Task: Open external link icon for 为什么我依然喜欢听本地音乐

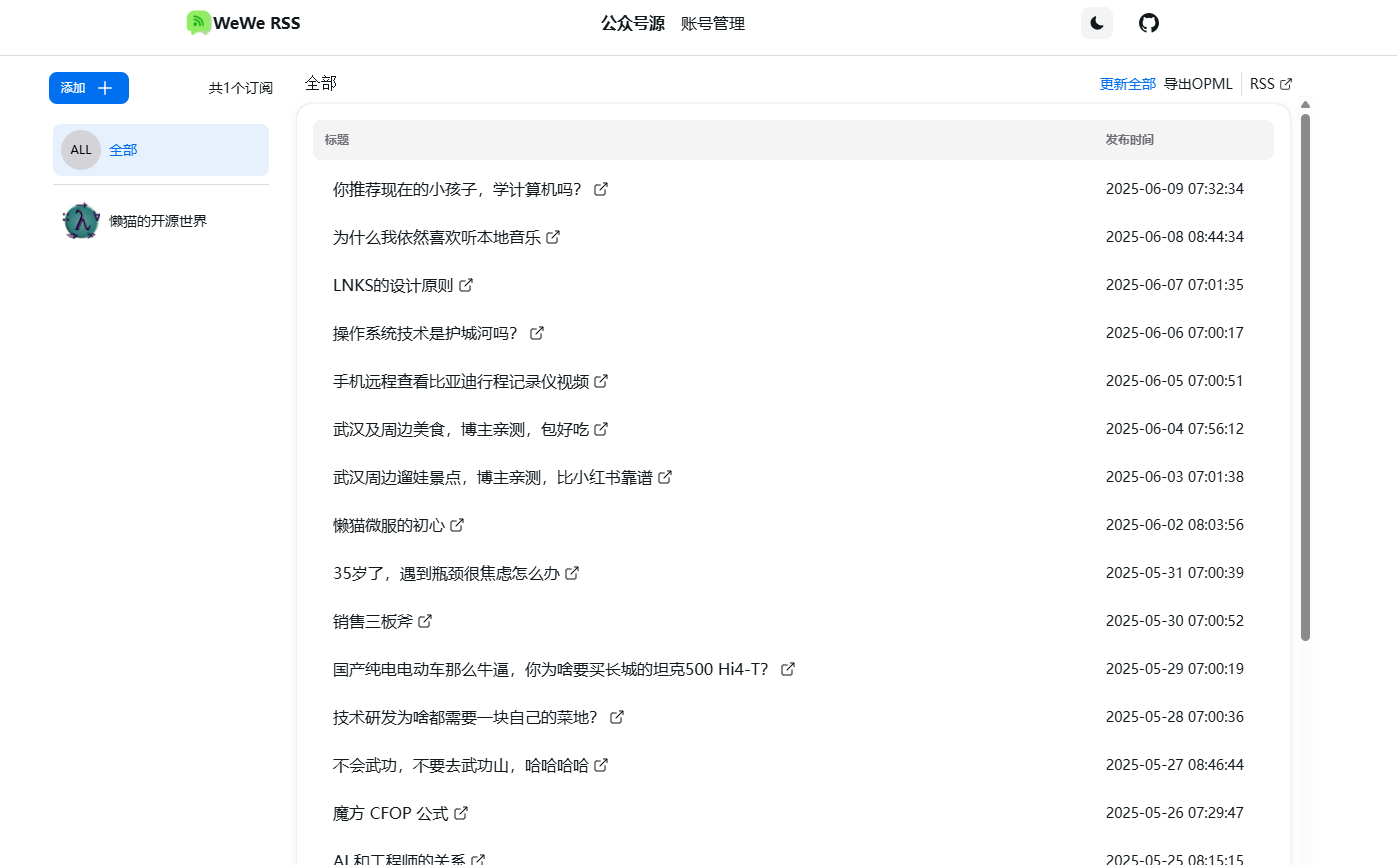Action: (553, 237)
